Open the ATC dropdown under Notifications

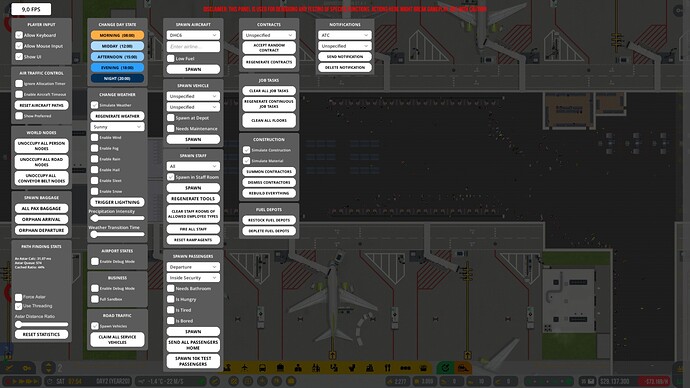click(x=345, y=35)
